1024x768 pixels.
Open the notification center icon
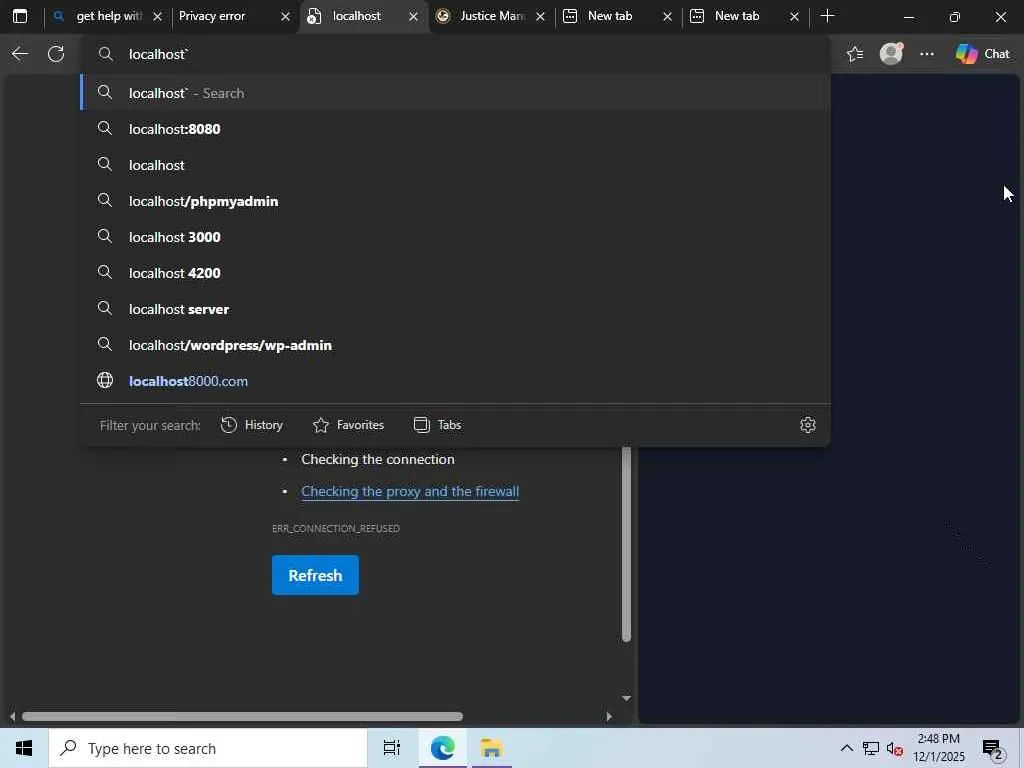coord(992,749)
